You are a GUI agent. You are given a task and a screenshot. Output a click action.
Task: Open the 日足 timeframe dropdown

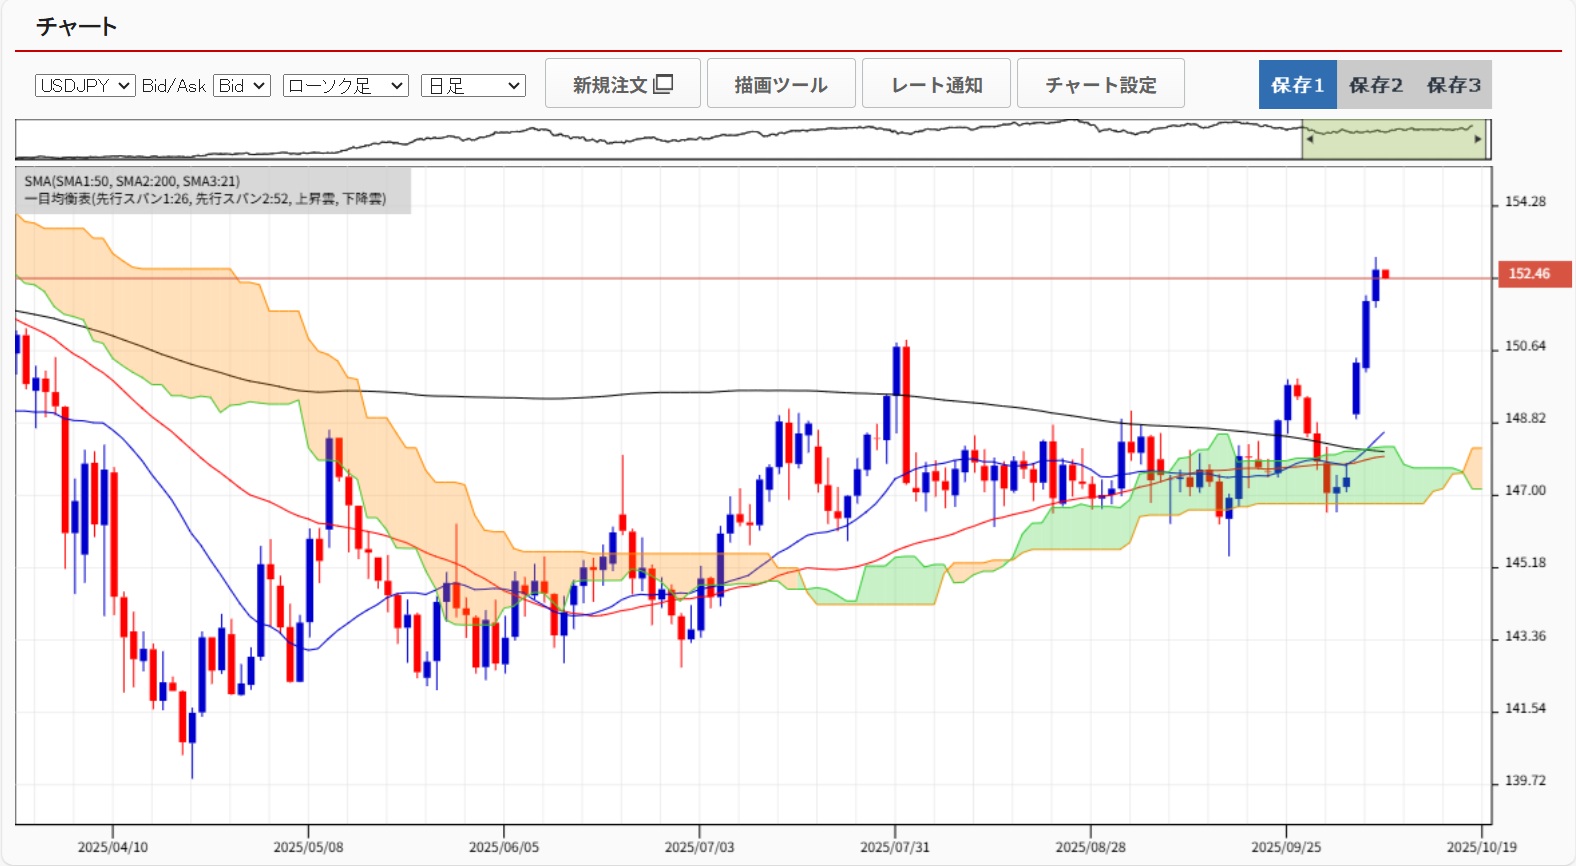tap(473, 86)
